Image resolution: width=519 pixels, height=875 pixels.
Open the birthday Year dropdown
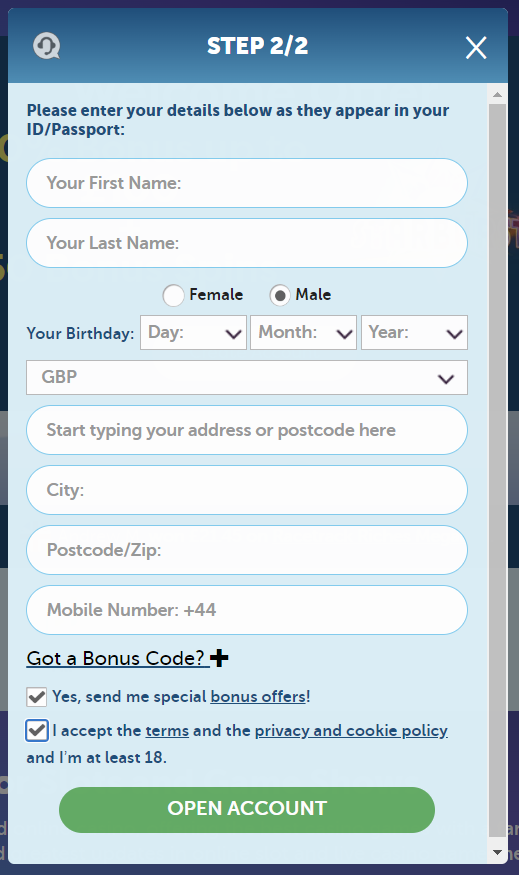click(414, 333)
